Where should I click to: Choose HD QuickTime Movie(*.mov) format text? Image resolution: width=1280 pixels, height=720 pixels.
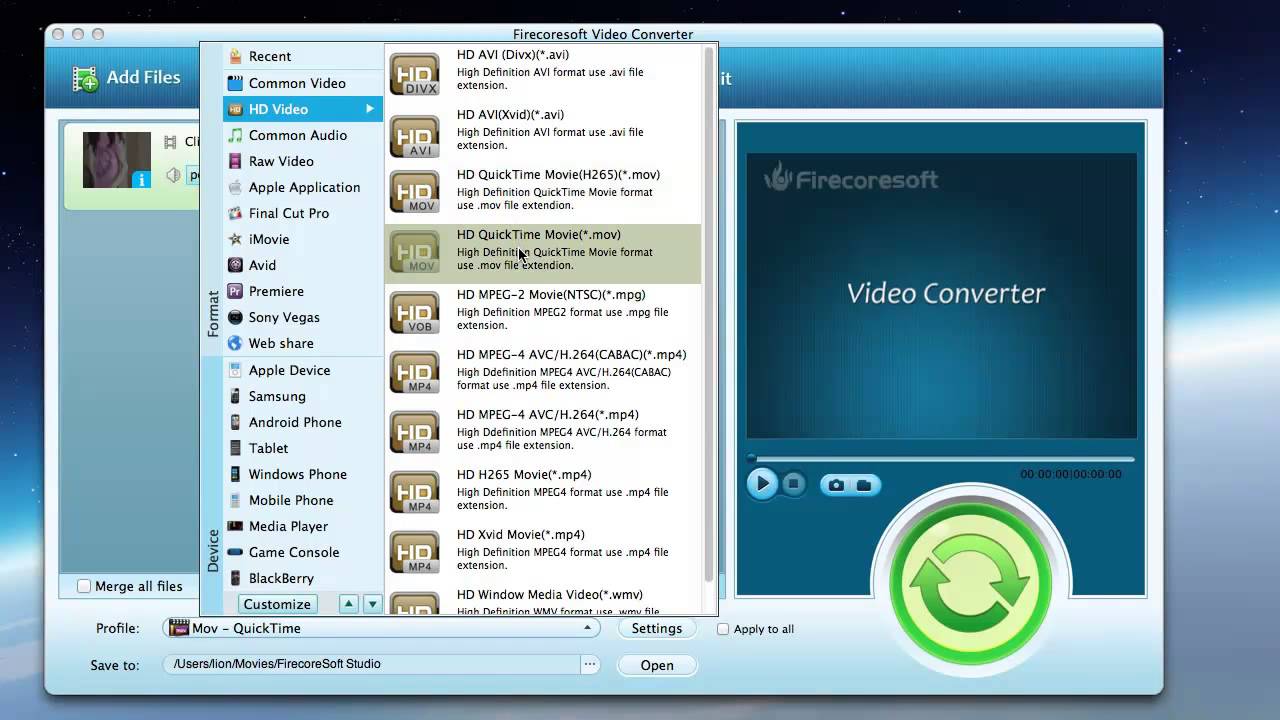click(x=539, y=235)
